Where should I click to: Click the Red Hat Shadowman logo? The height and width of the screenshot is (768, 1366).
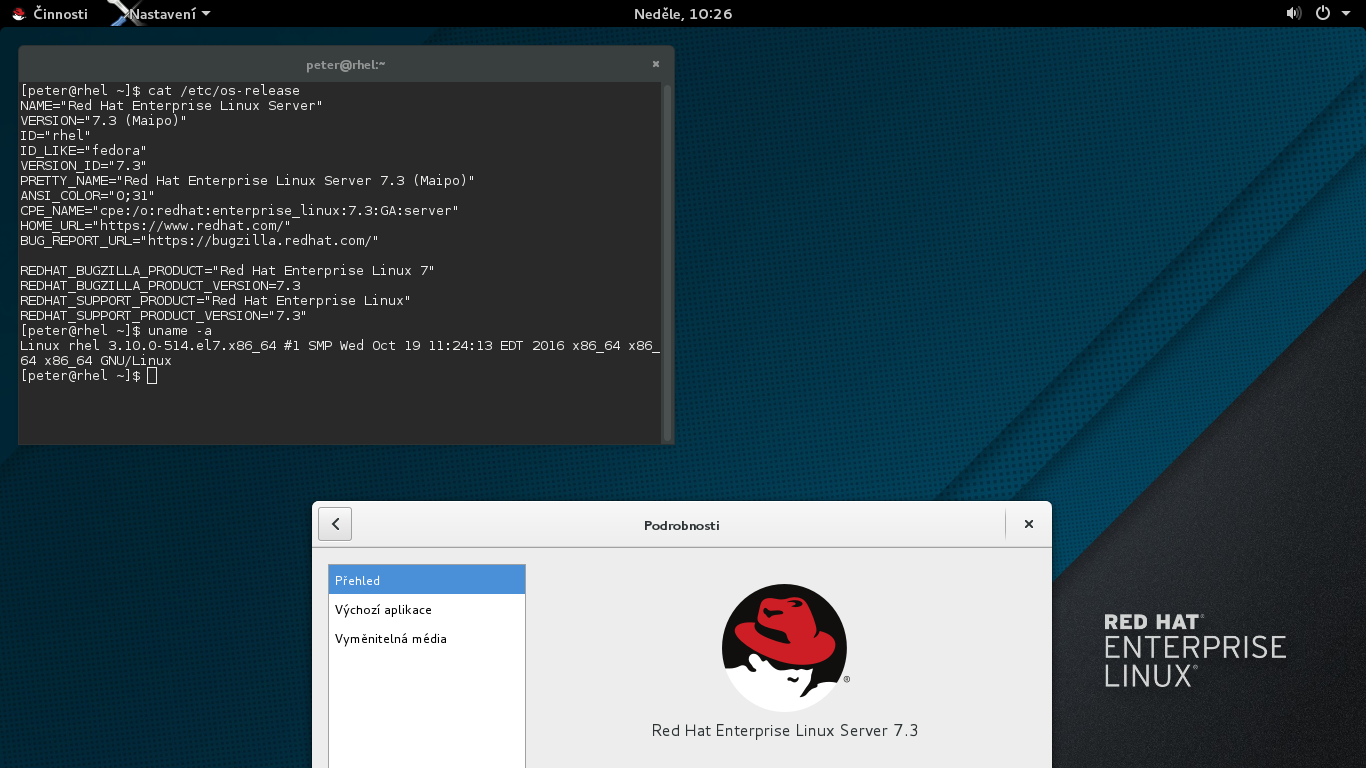point(785,647)
